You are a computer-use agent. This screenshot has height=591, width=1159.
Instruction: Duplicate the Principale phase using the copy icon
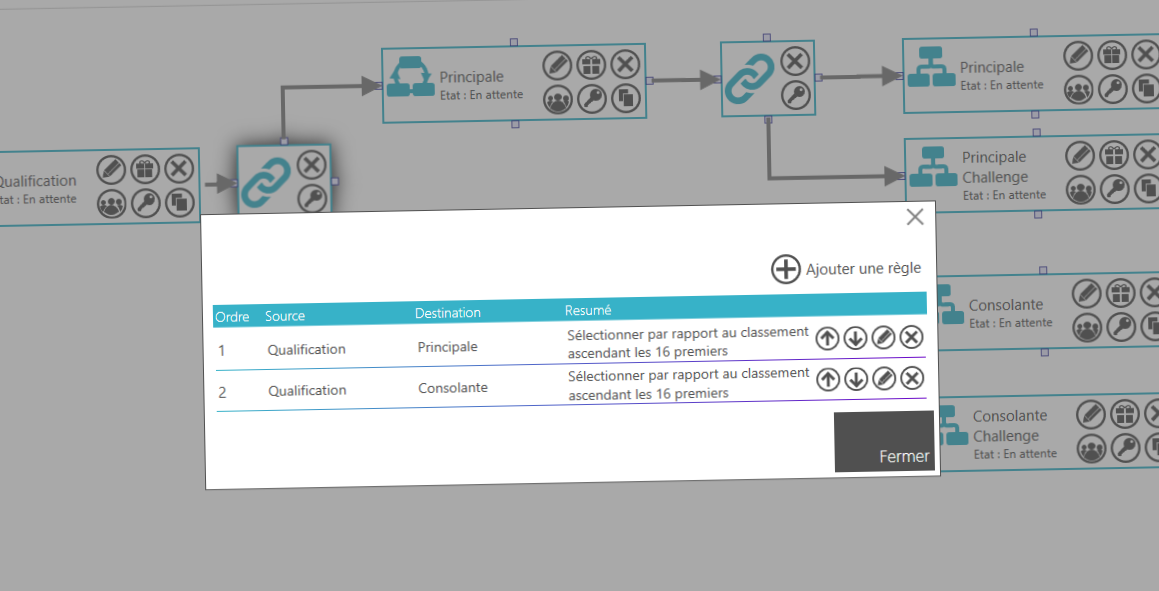click(625, 99)
